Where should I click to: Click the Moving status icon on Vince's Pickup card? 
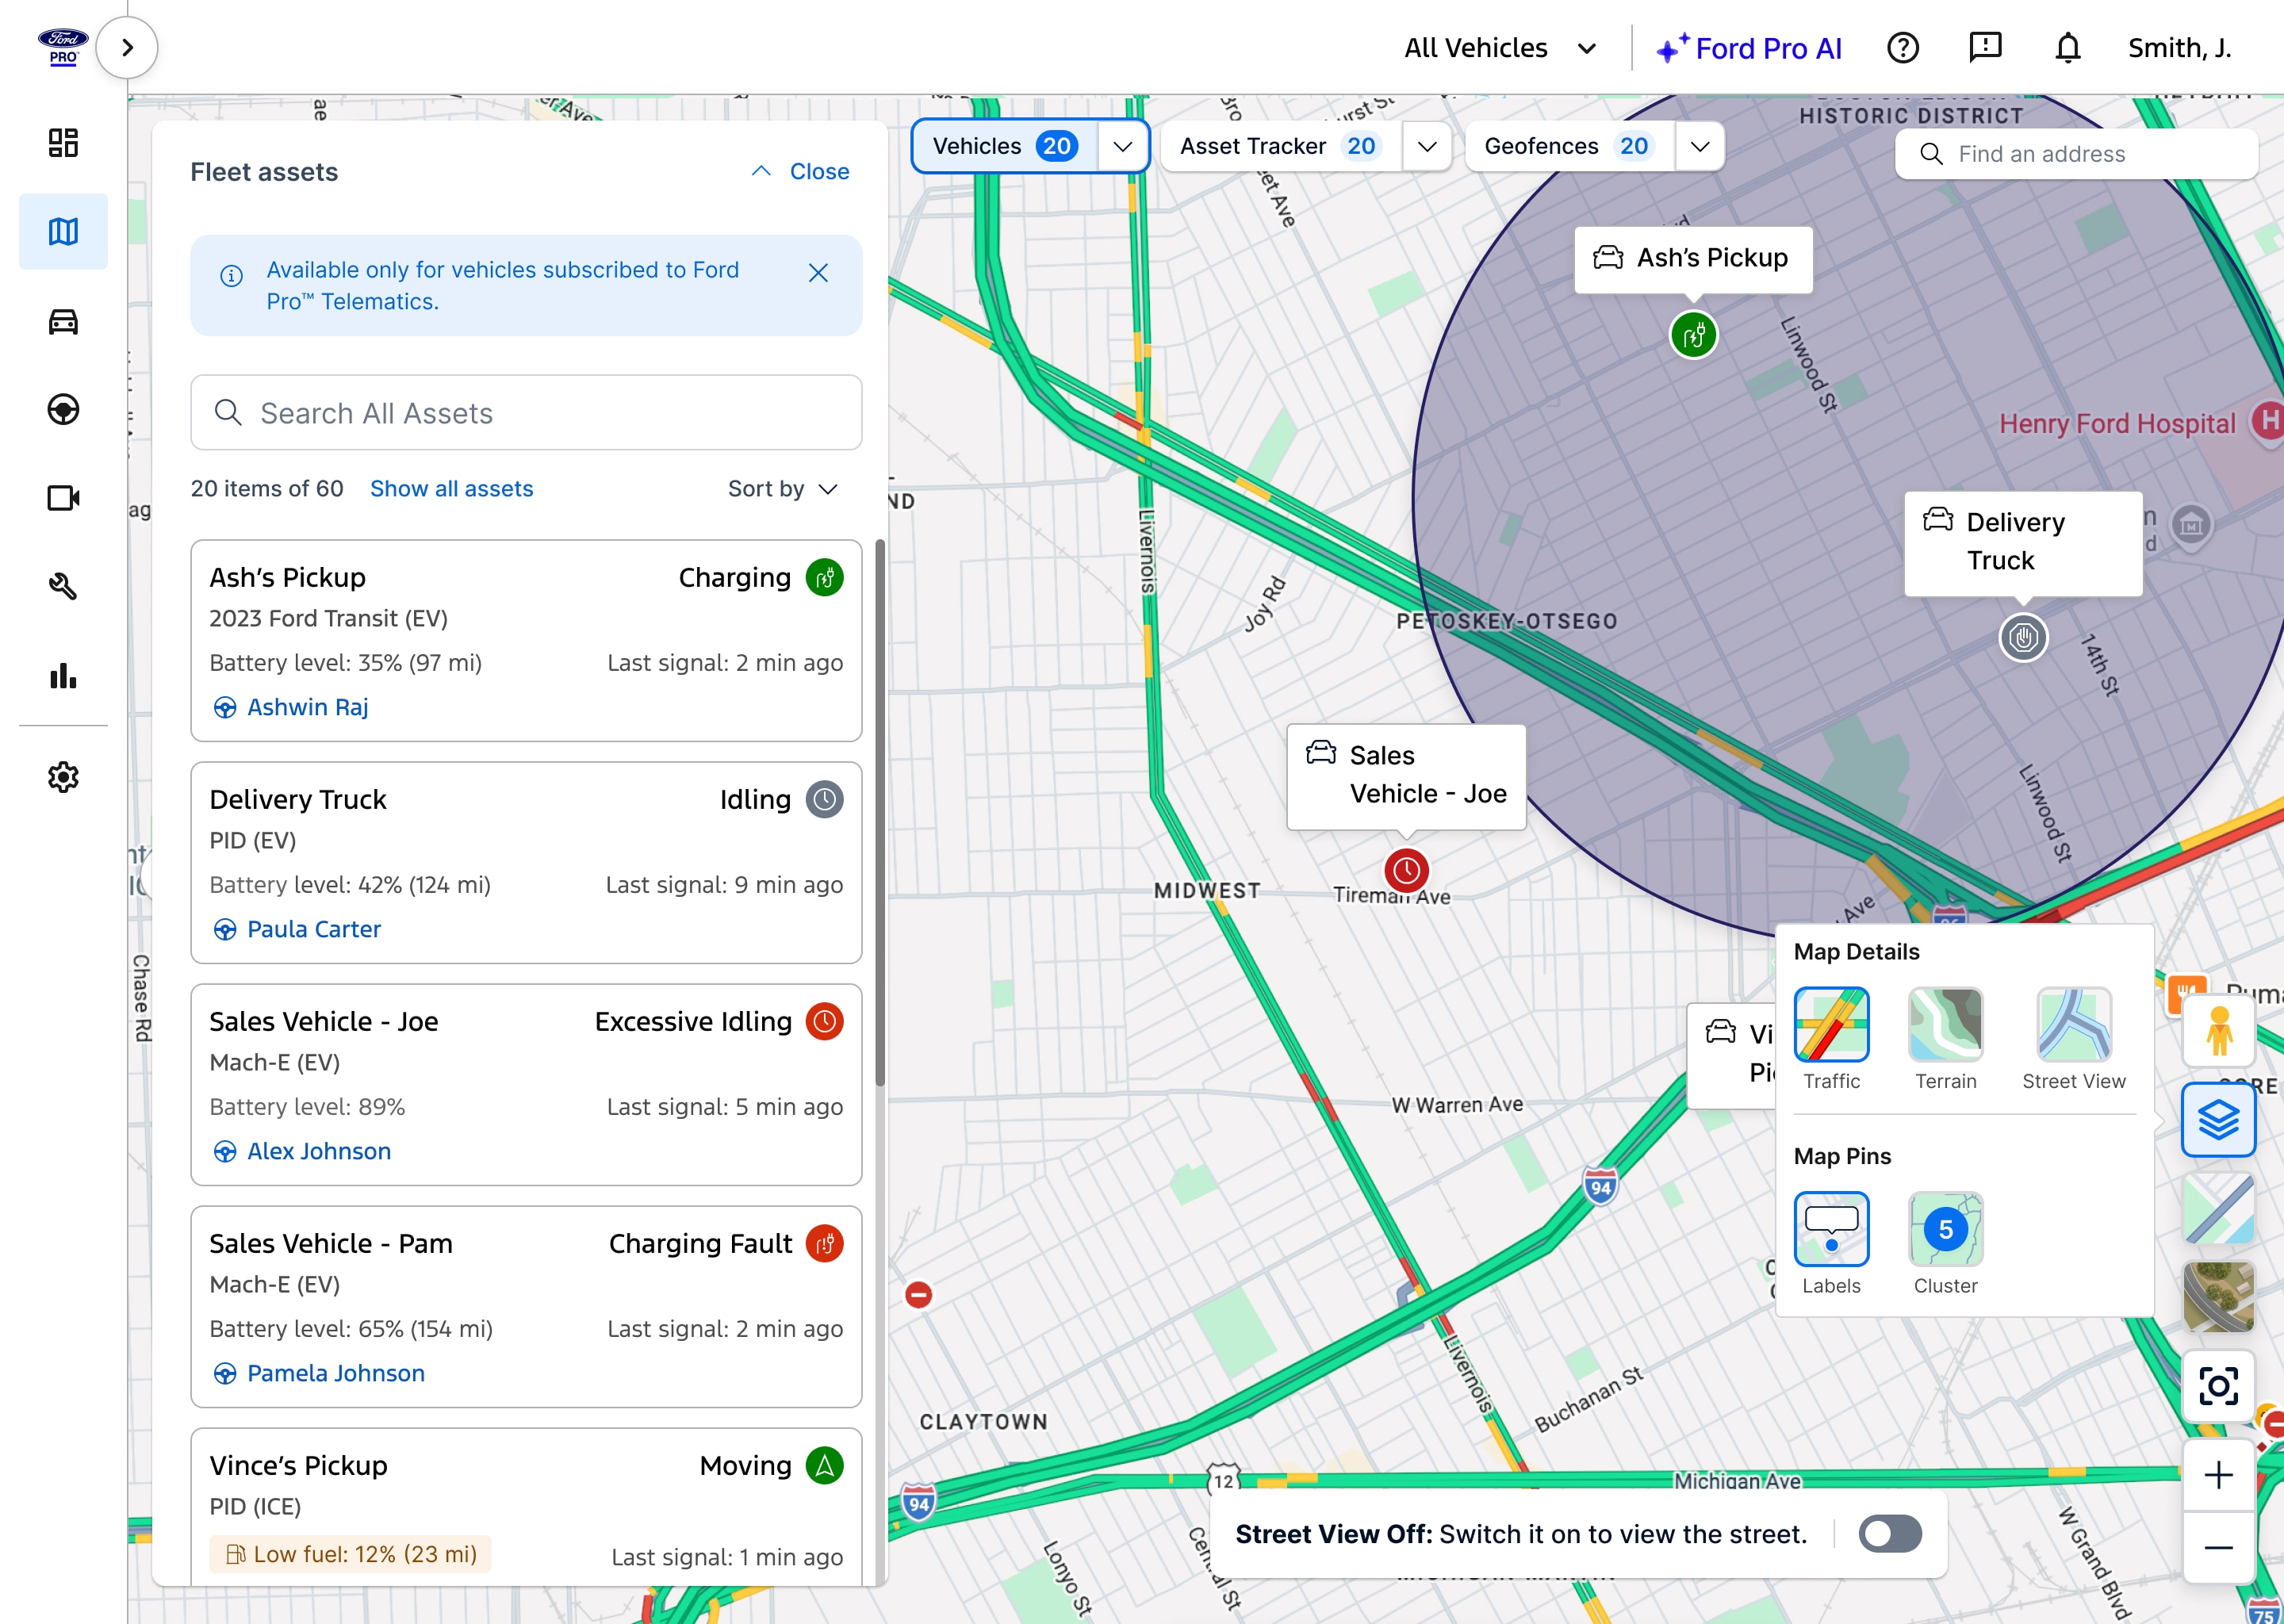pos(825,1465)
